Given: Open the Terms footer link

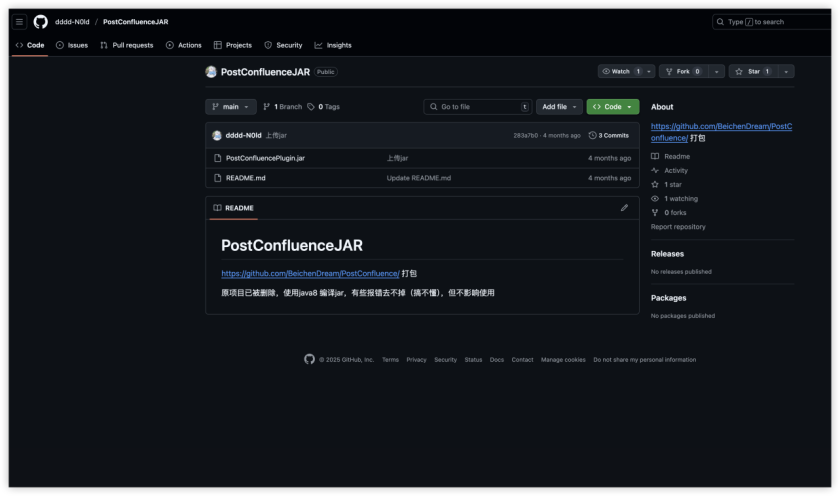Looking at the screenshot, I should point(390,360).
